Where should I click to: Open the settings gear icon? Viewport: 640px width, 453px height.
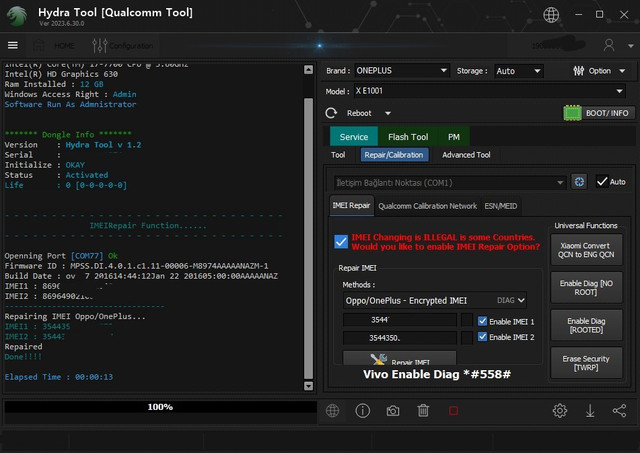tap(560, 411)
